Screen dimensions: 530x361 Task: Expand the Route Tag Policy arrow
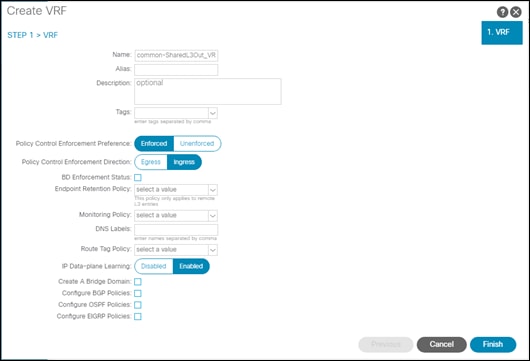pos(213,250)
